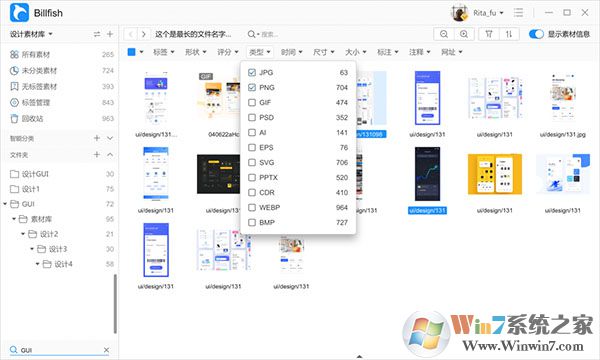Screen dimensions: 600x360
Task: Clear the GUI folder search with X
Action: [x=106, y=350]
